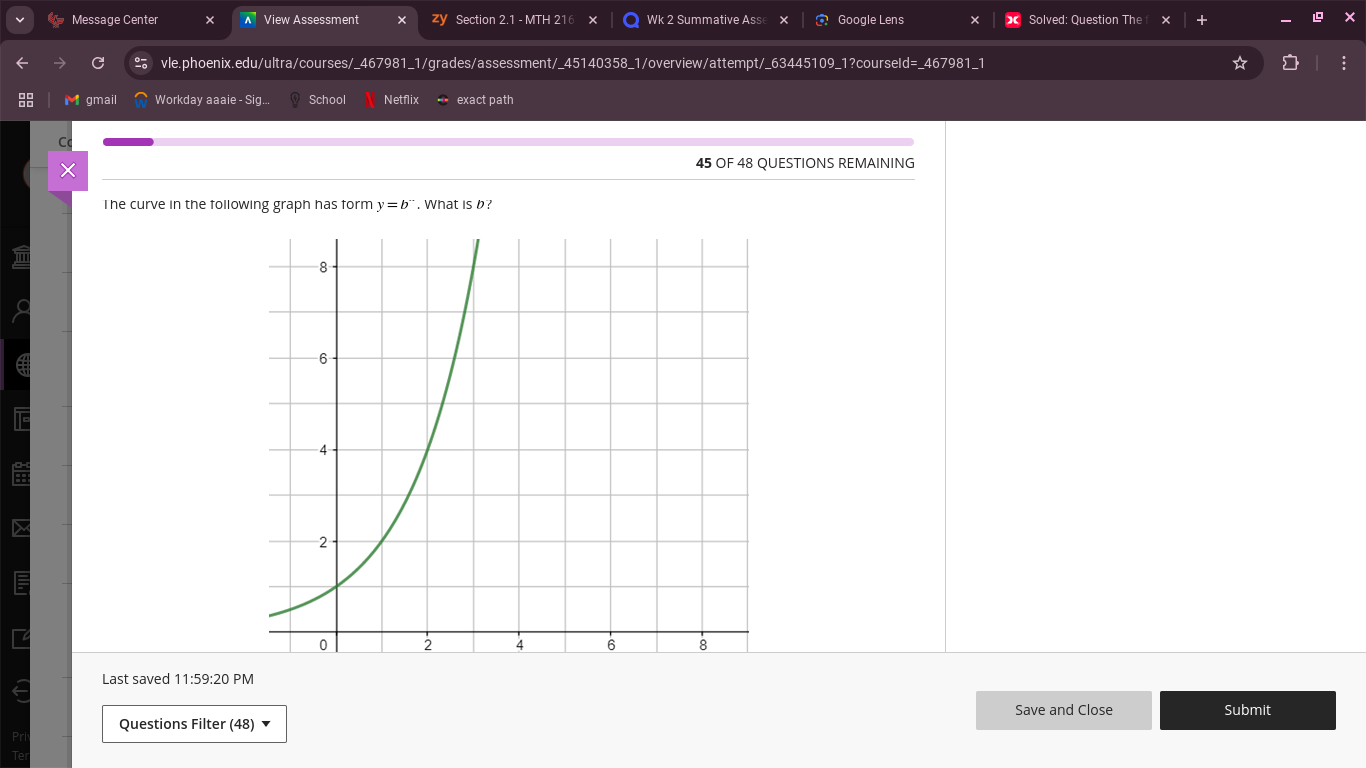The height and width of the screenshot is (768, 1366).
Task: Open a new browser tab
Action: coord(1202,20)
